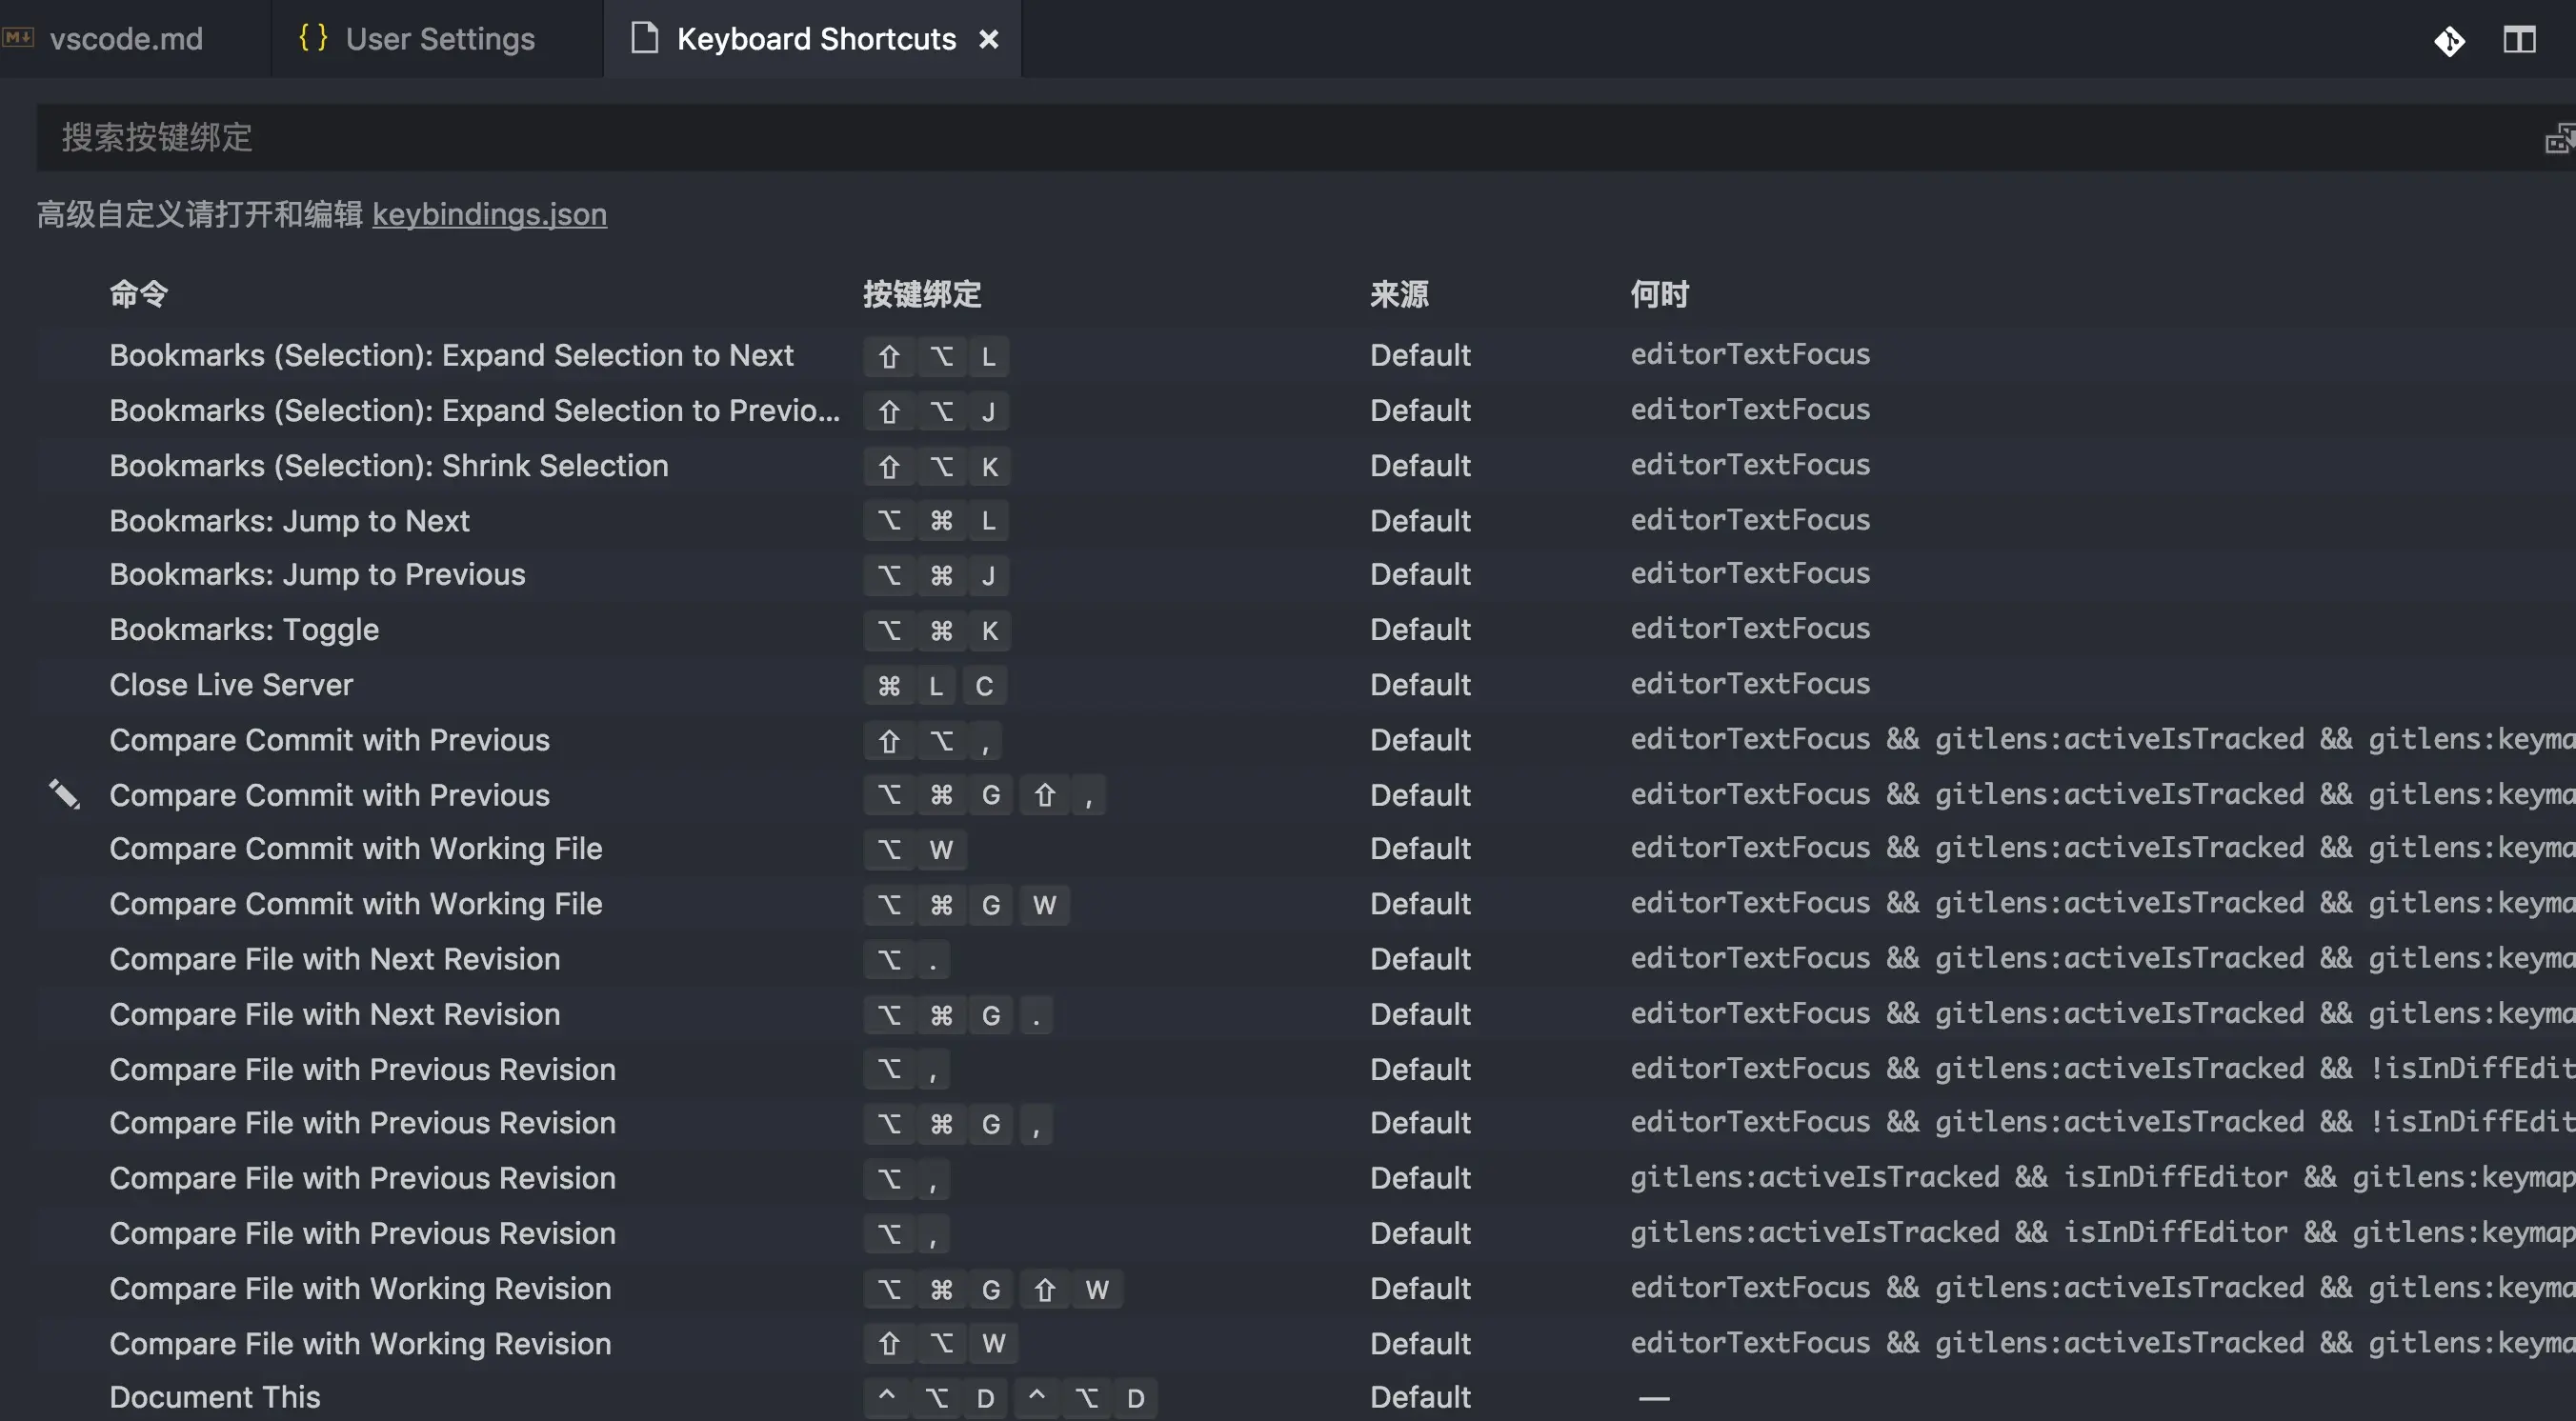Select the Document This command row
The image size is (2576, 1421).
pyautogui.click(x=215, y=1397)
